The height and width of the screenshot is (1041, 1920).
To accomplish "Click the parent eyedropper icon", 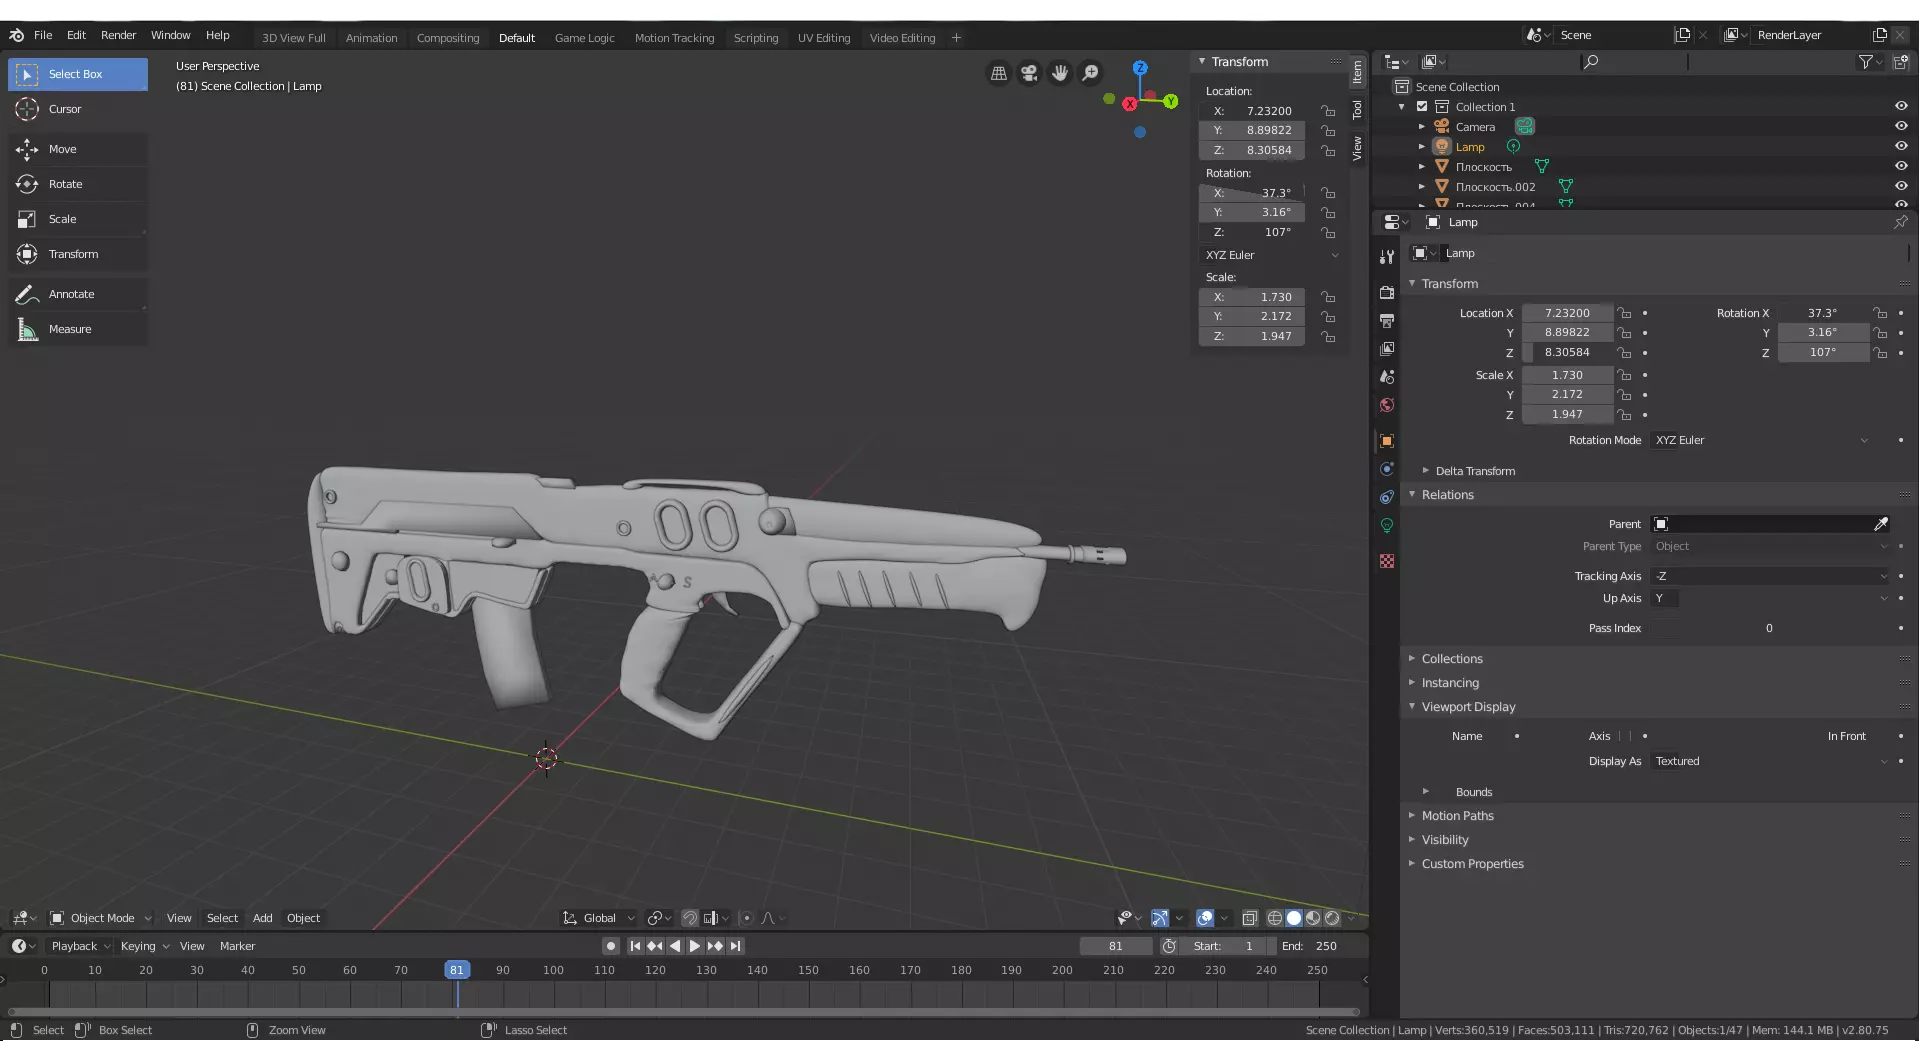I will coord(1881,524).
